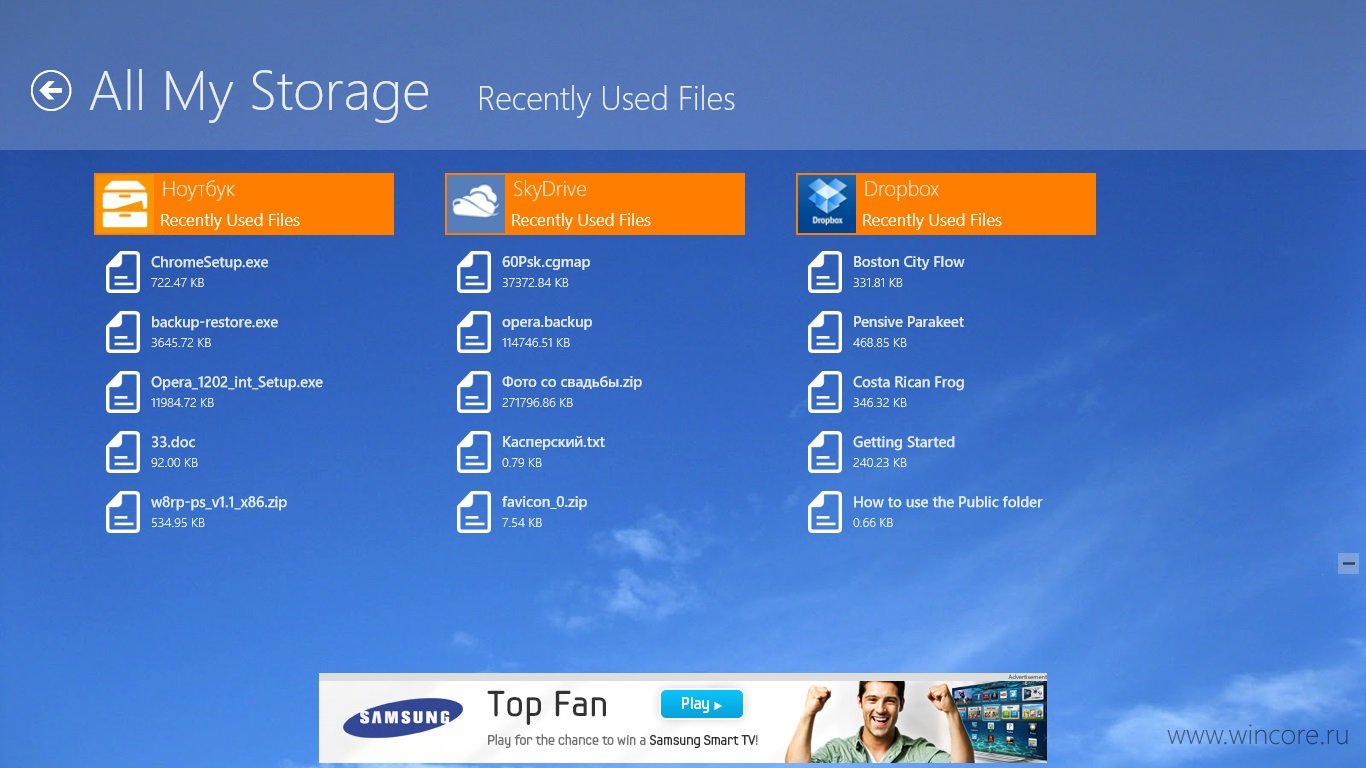Click file icon beside Pensive Parakeet
This screenshot has height=768, width=1366.
pyautogui.click(x=825, y=332)
